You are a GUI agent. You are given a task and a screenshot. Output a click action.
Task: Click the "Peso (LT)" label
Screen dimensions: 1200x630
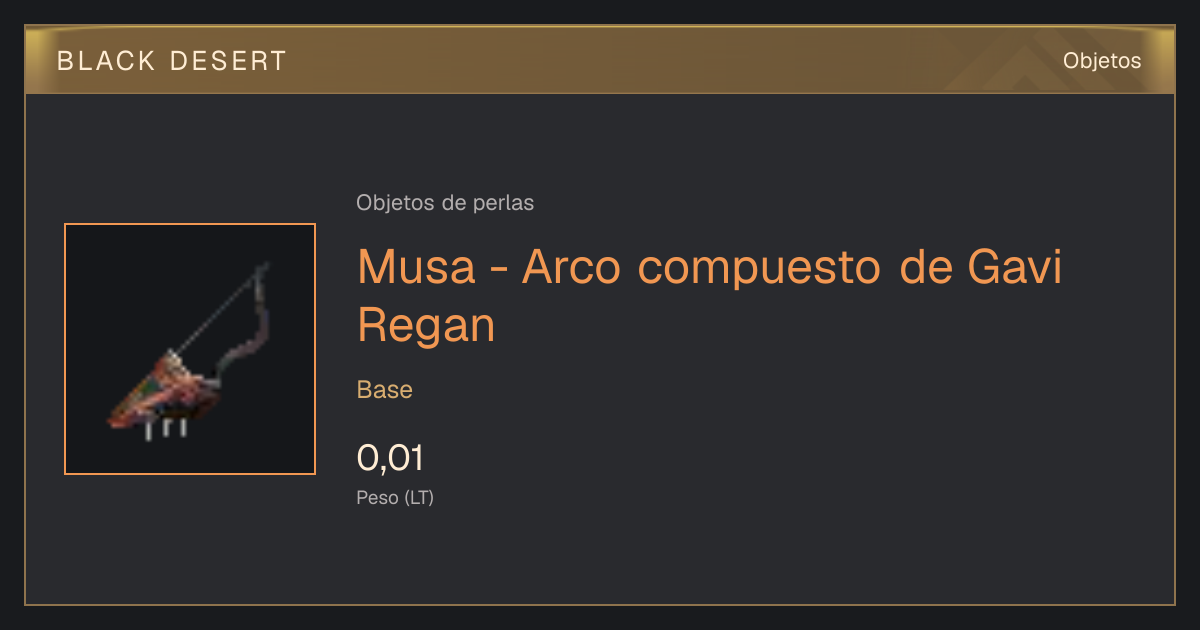pos(395,498)
